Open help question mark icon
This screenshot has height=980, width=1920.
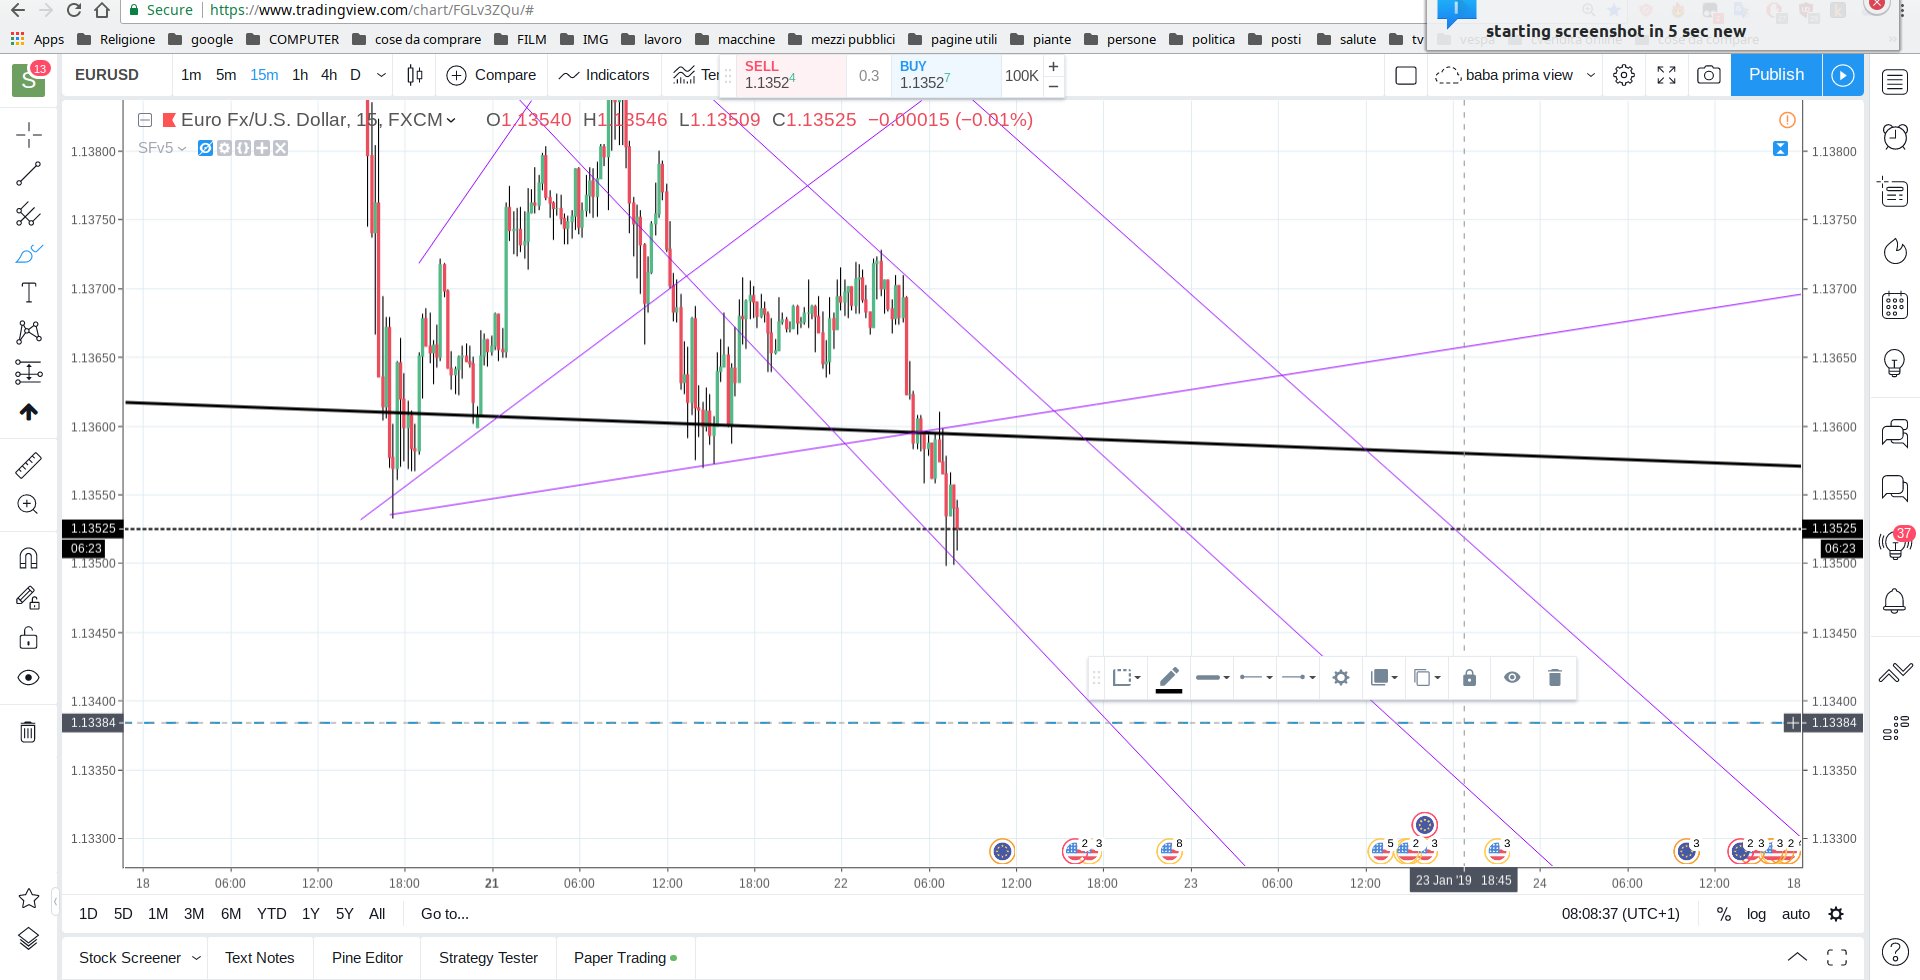(x=1895, y=952)
